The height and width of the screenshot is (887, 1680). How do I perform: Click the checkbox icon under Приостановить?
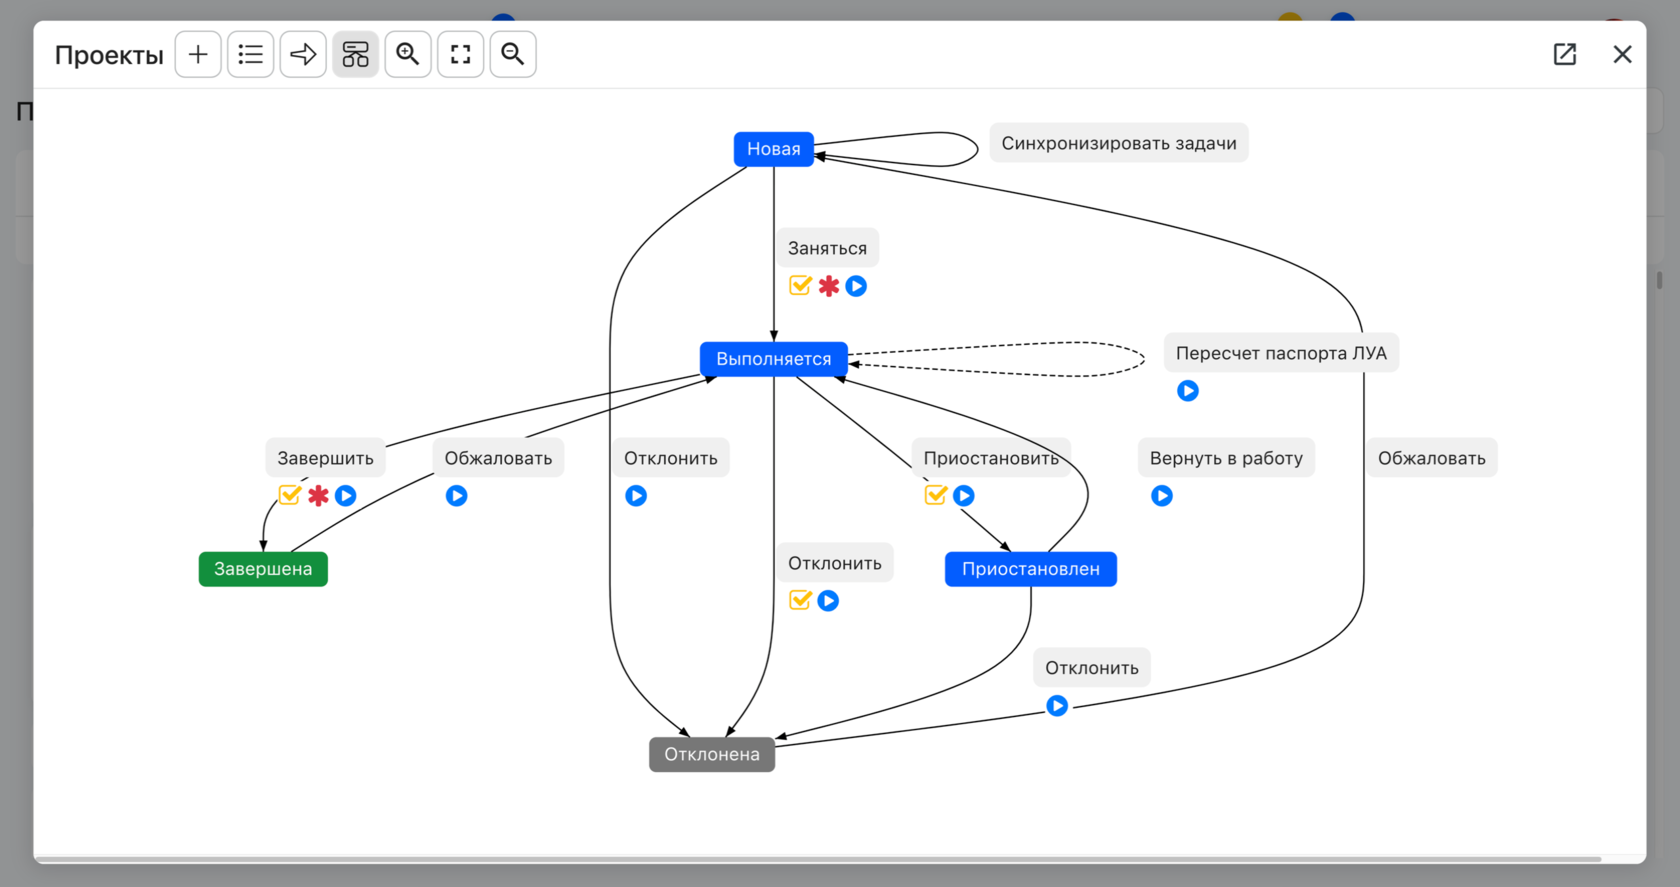pos(936,495)
